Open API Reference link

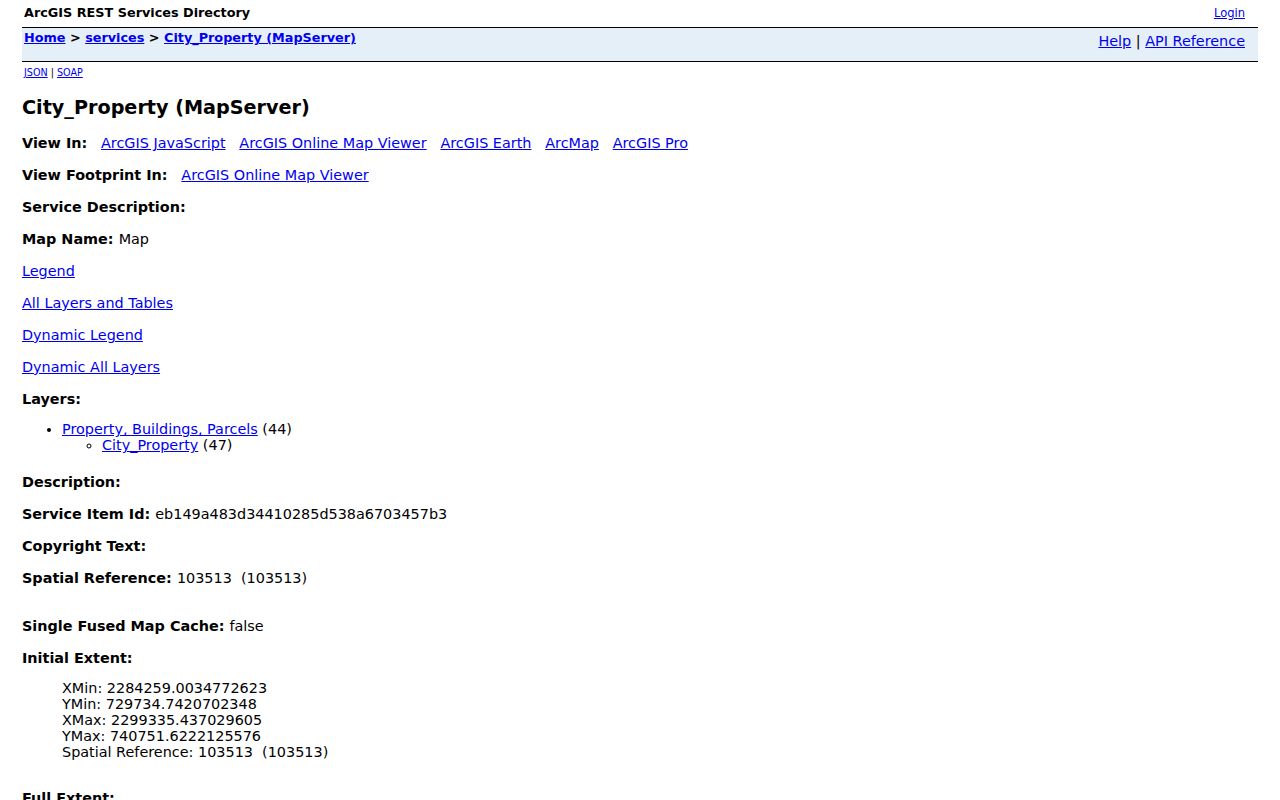1195,41
